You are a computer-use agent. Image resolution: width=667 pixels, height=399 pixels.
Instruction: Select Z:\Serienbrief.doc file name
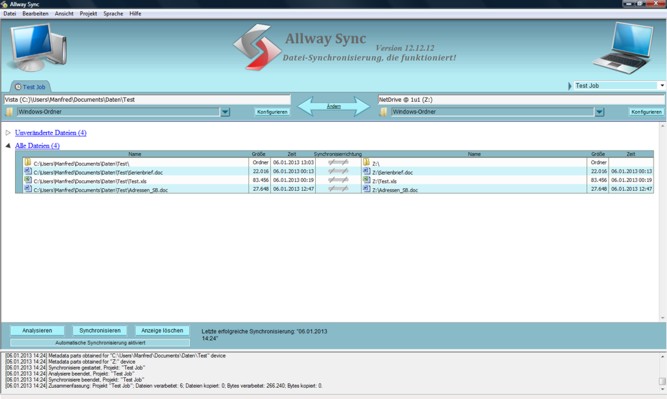tap(392, 173)
